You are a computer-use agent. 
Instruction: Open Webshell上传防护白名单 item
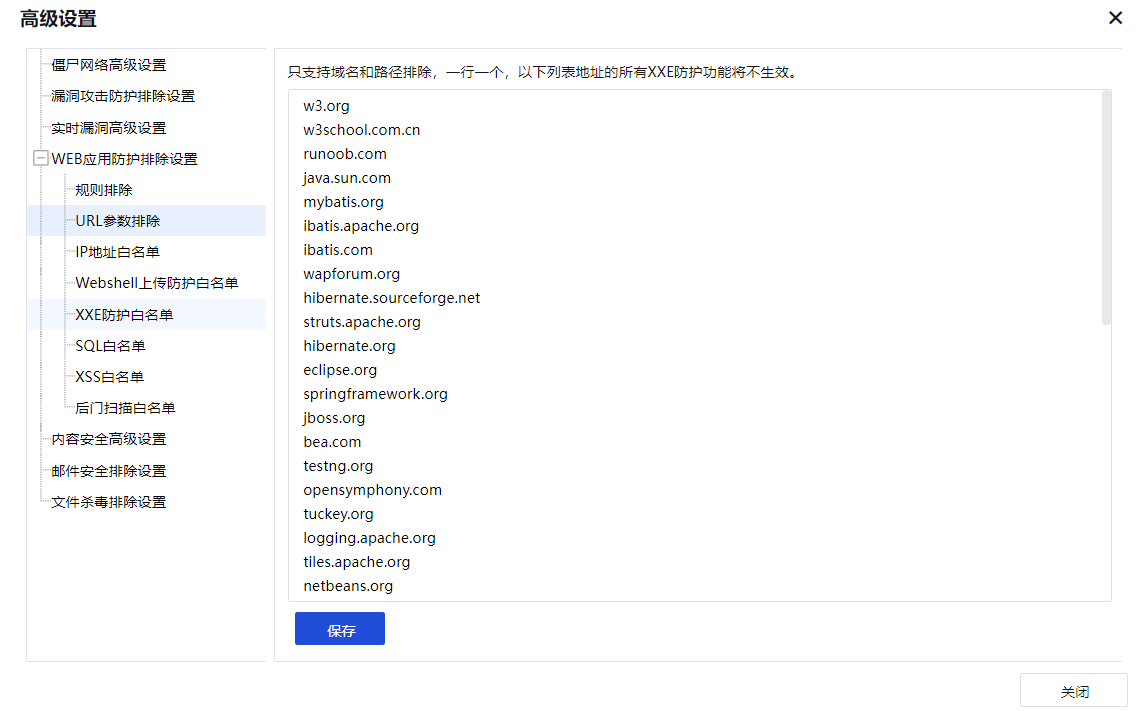pyautogui.click(x=156, y=283)
